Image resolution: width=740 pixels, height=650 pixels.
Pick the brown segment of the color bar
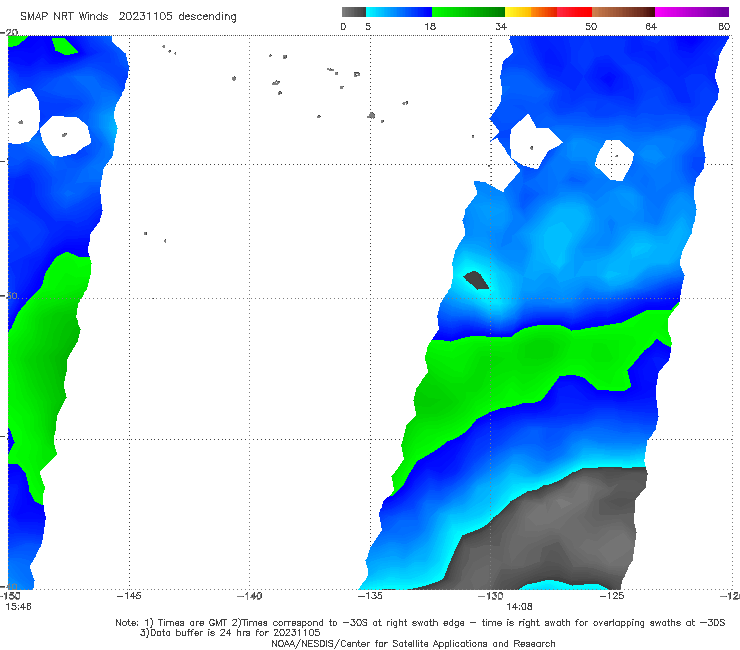click(x=623, y=12)
